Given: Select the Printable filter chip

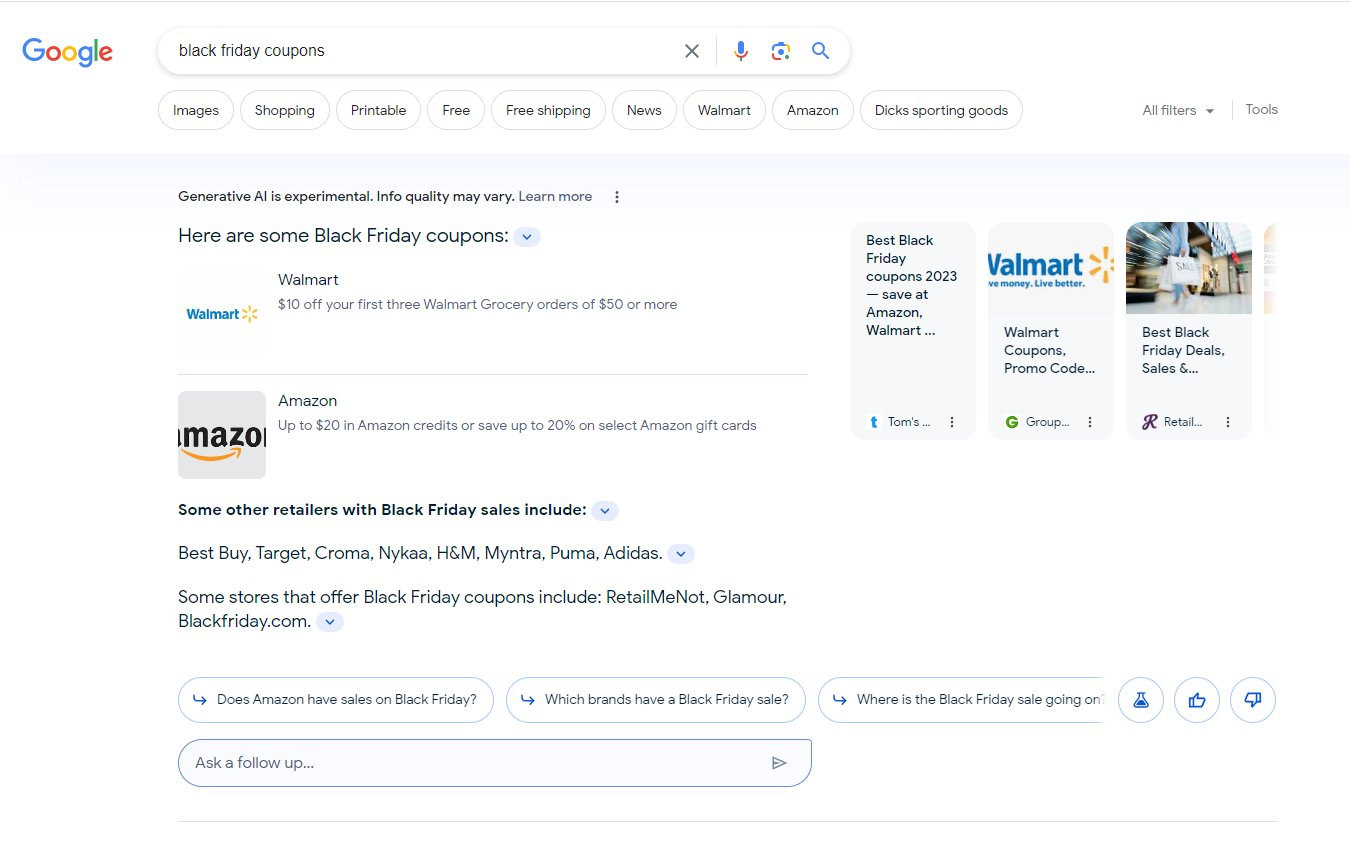Looking at the screenshot, I should (378, 111).
